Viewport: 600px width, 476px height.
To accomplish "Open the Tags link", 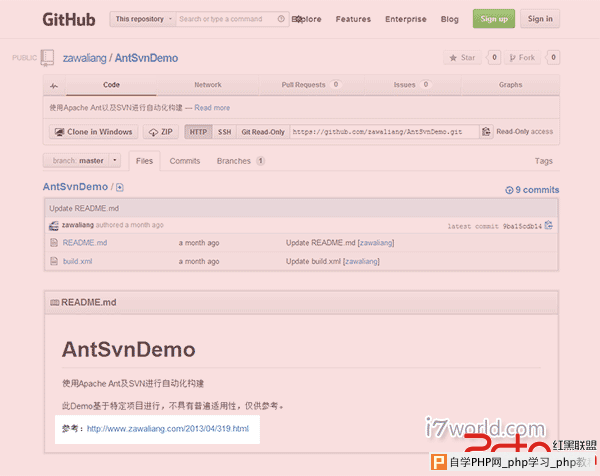I will pyautogui.click(x=544, y=161).
